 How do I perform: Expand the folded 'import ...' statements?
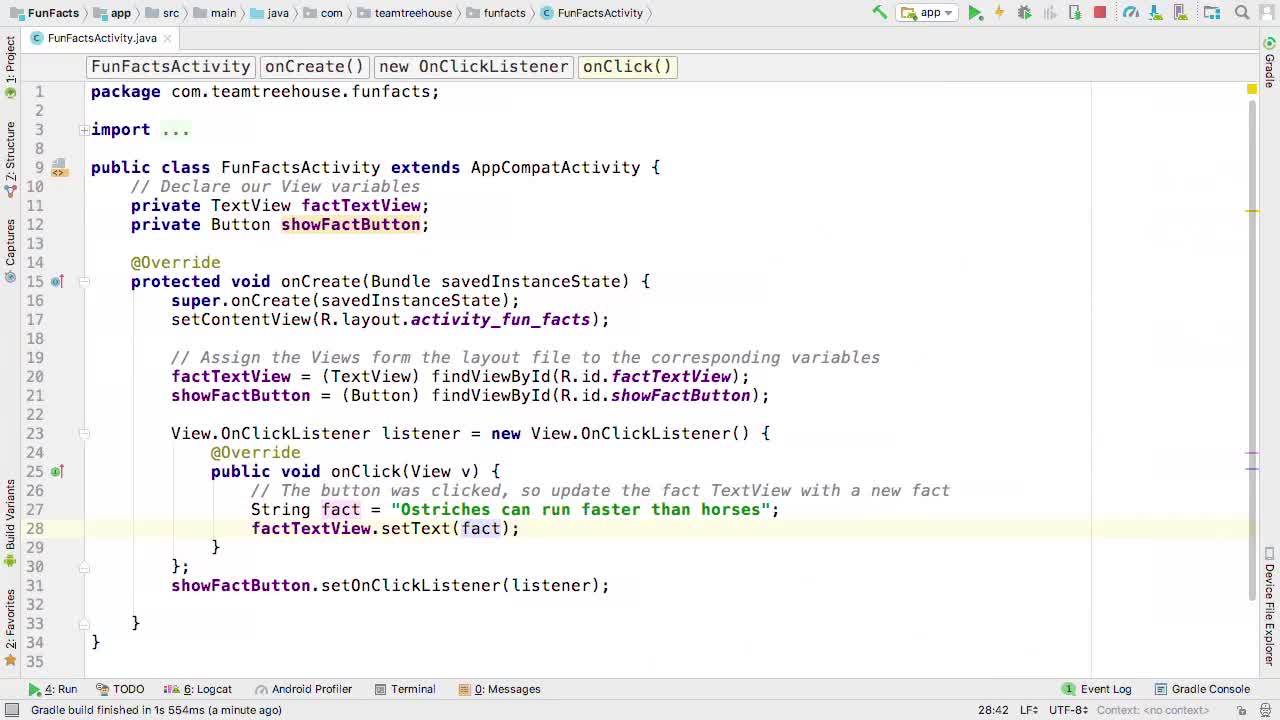coord(84,129)
